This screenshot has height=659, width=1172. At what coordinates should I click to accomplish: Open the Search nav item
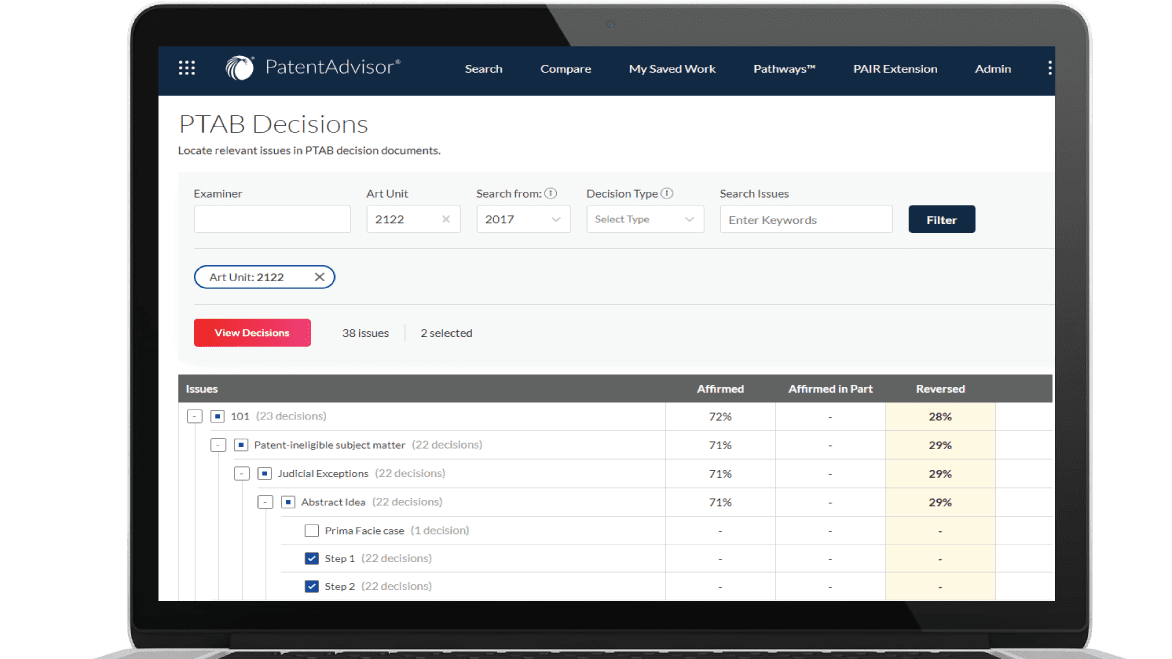(484, 69)
